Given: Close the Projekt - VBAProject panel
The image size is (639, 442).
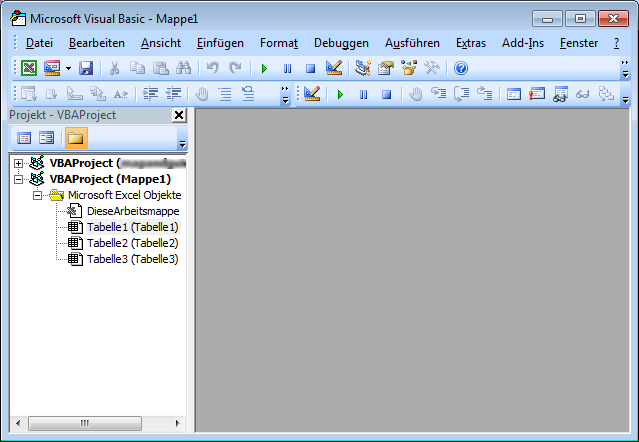Looking at the screenshot, I should click(179, 115).
